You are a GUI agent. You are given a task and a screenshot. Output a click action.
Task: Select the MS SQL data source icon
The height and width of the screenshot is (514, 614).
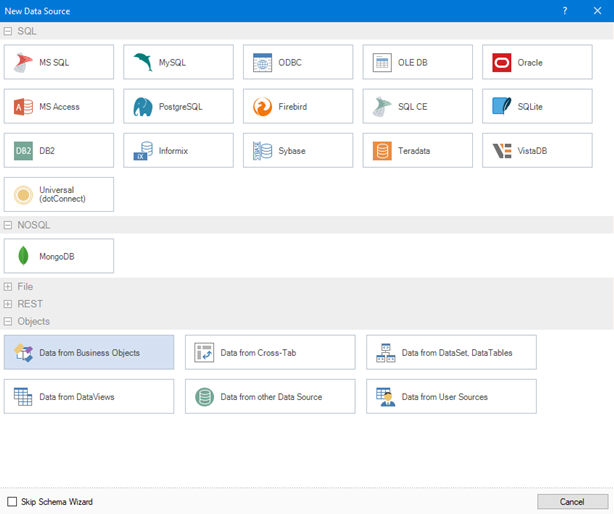23,63
